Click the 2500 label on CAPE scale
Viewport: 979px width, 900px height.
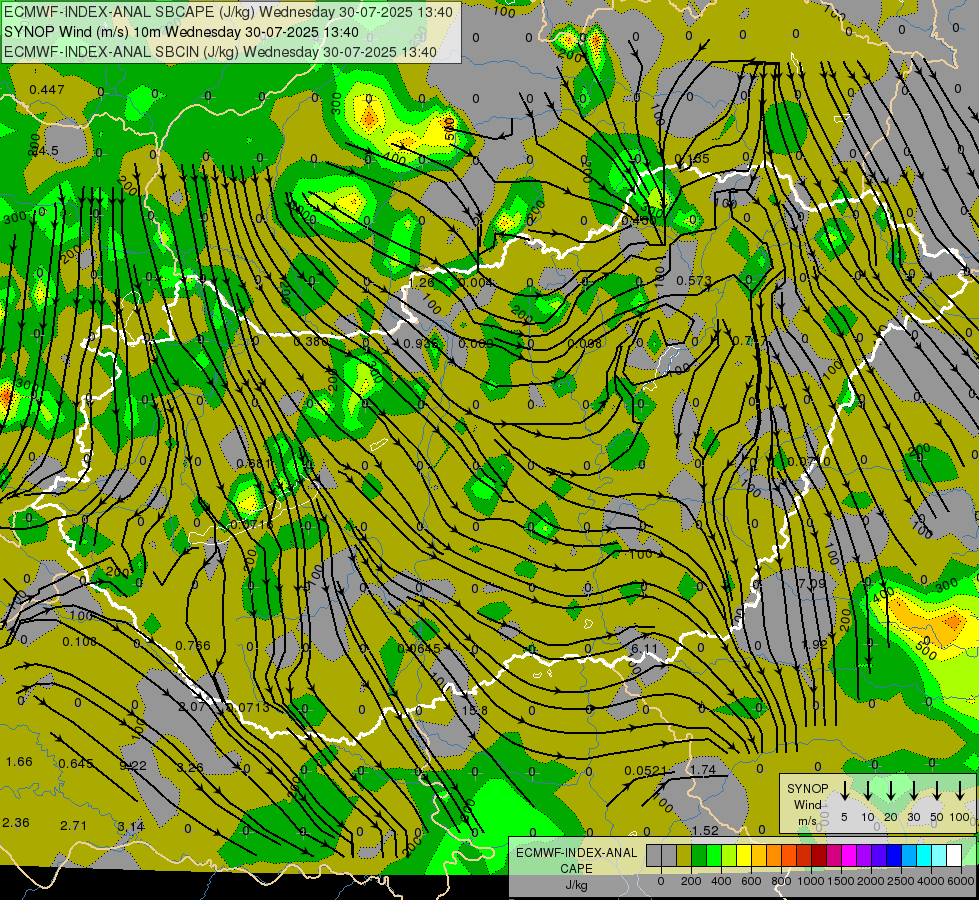pos(900,881)
